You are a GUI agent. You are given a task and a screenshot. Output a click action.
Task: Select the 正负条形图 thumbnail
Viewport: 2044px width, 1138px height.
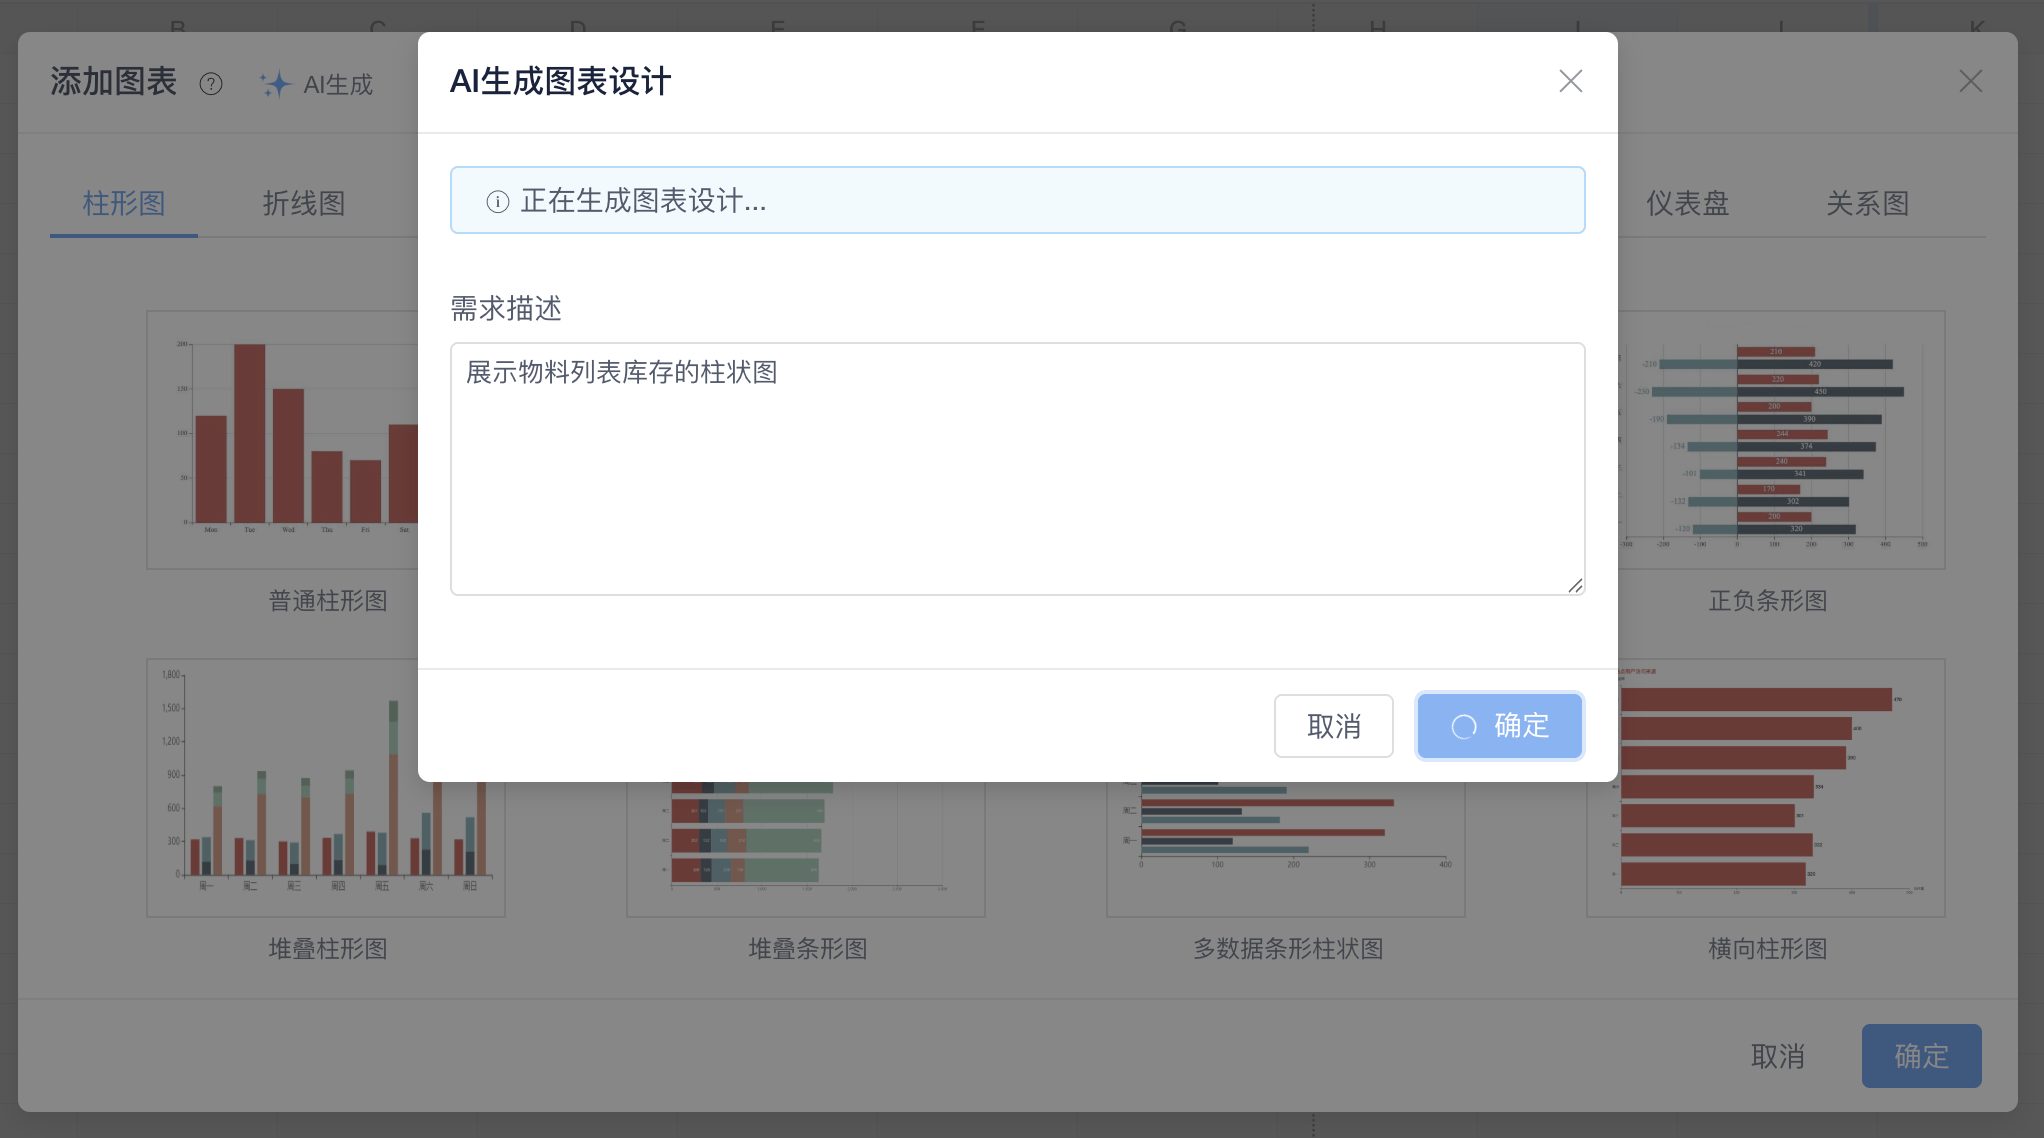1780,440
